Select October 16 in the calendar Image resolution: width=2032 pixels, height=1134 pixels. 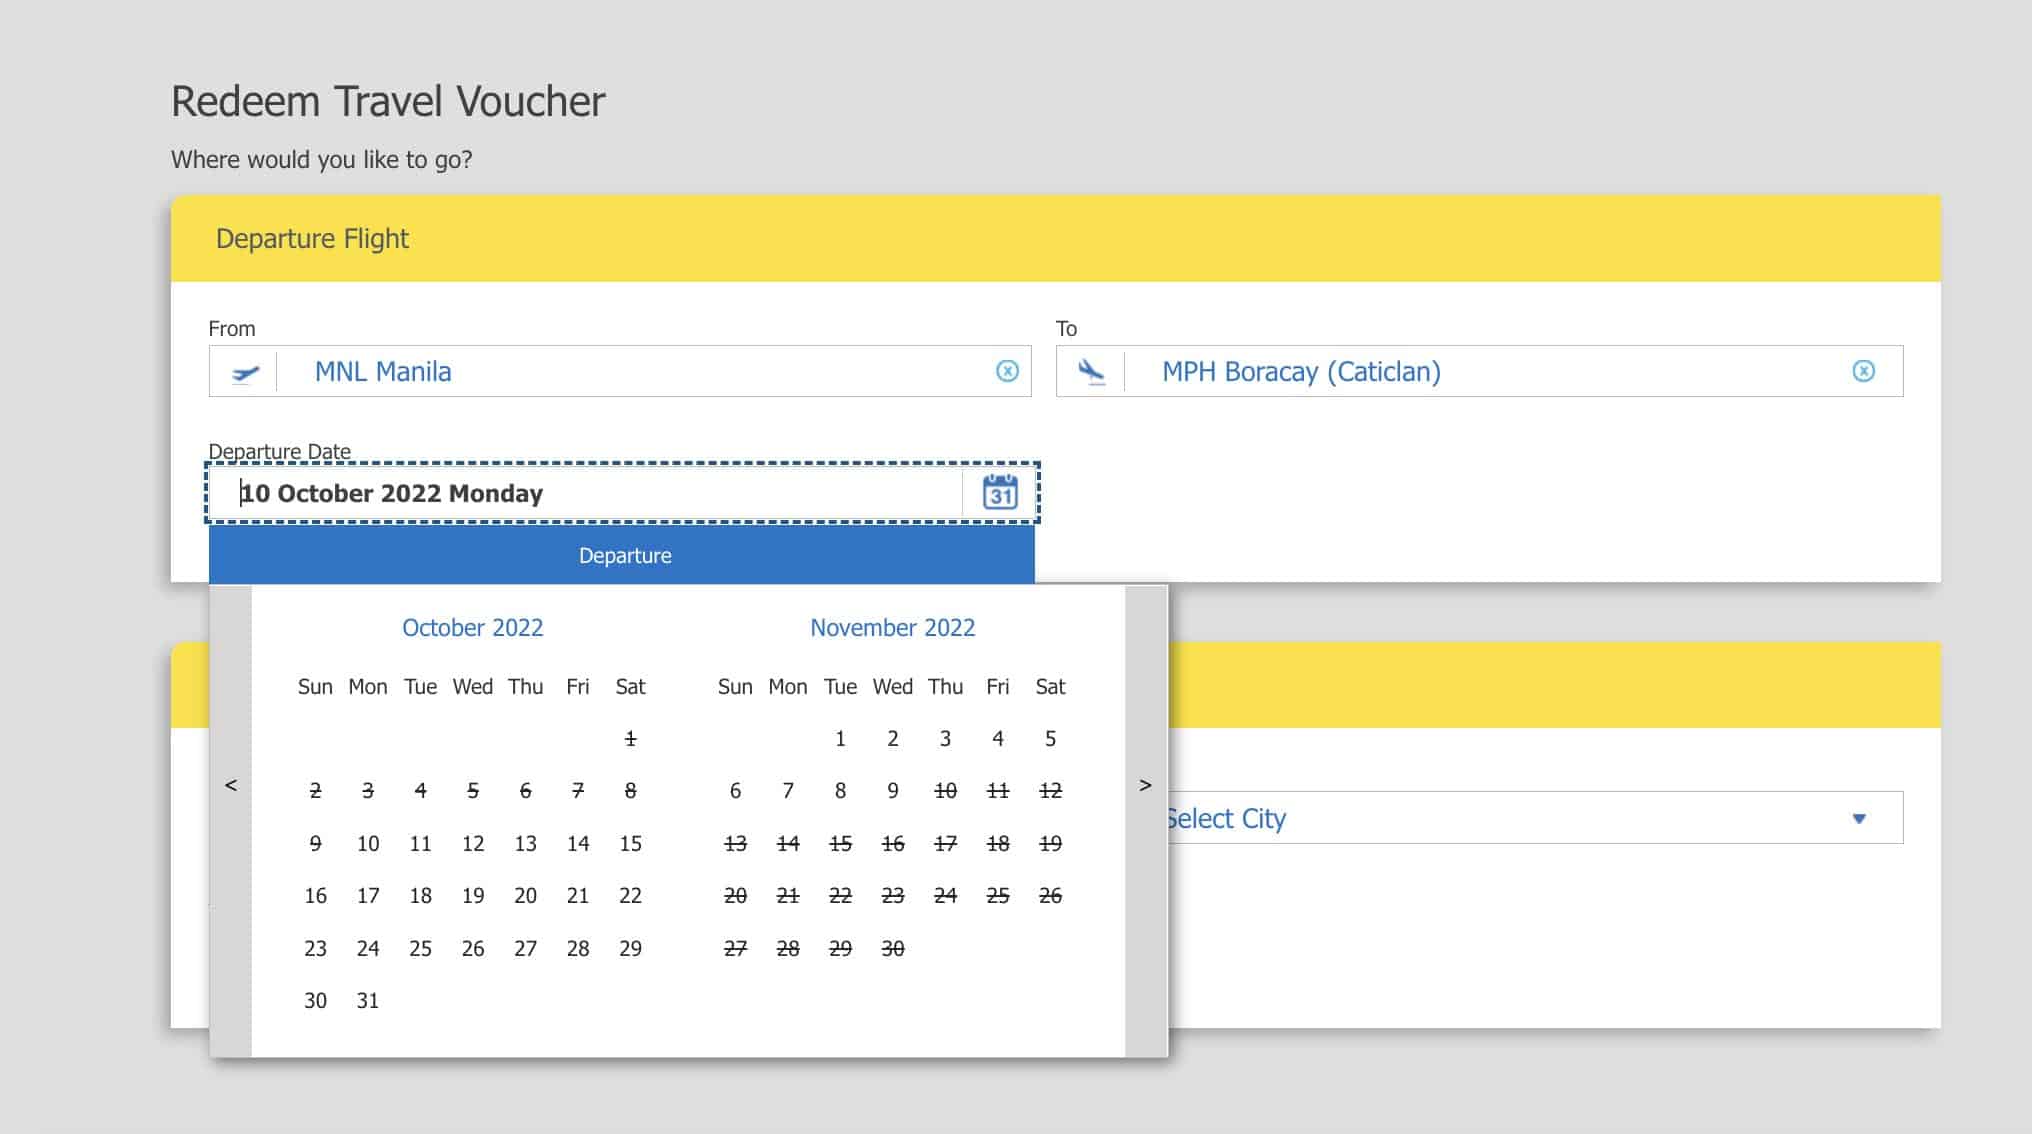(315, 895)
